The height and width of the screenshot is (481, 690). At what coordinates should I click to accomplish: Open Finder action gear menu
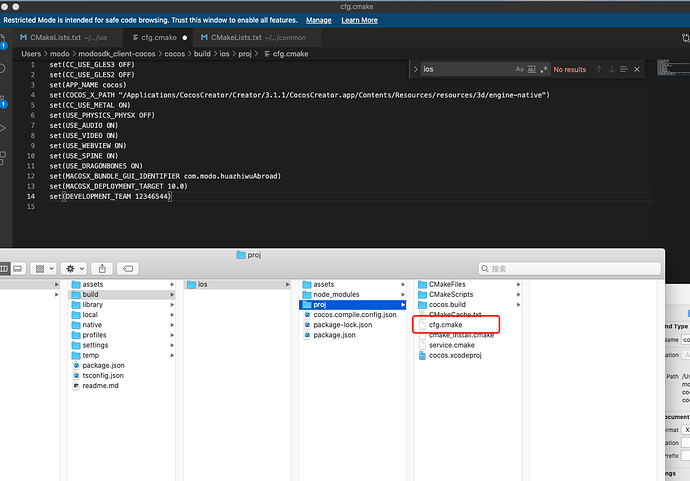click(x=74, y=268)
